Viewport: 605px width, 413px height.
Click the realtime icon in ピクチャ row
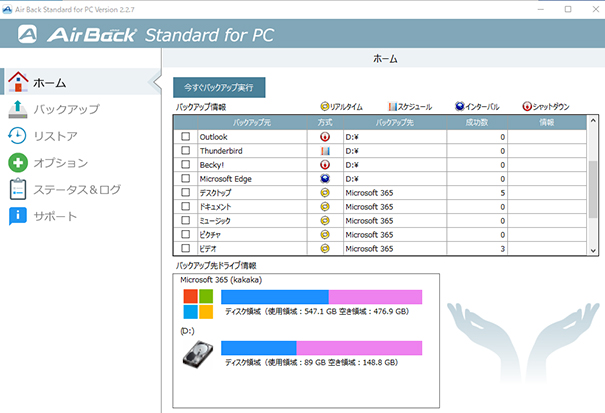coord(325,234)
